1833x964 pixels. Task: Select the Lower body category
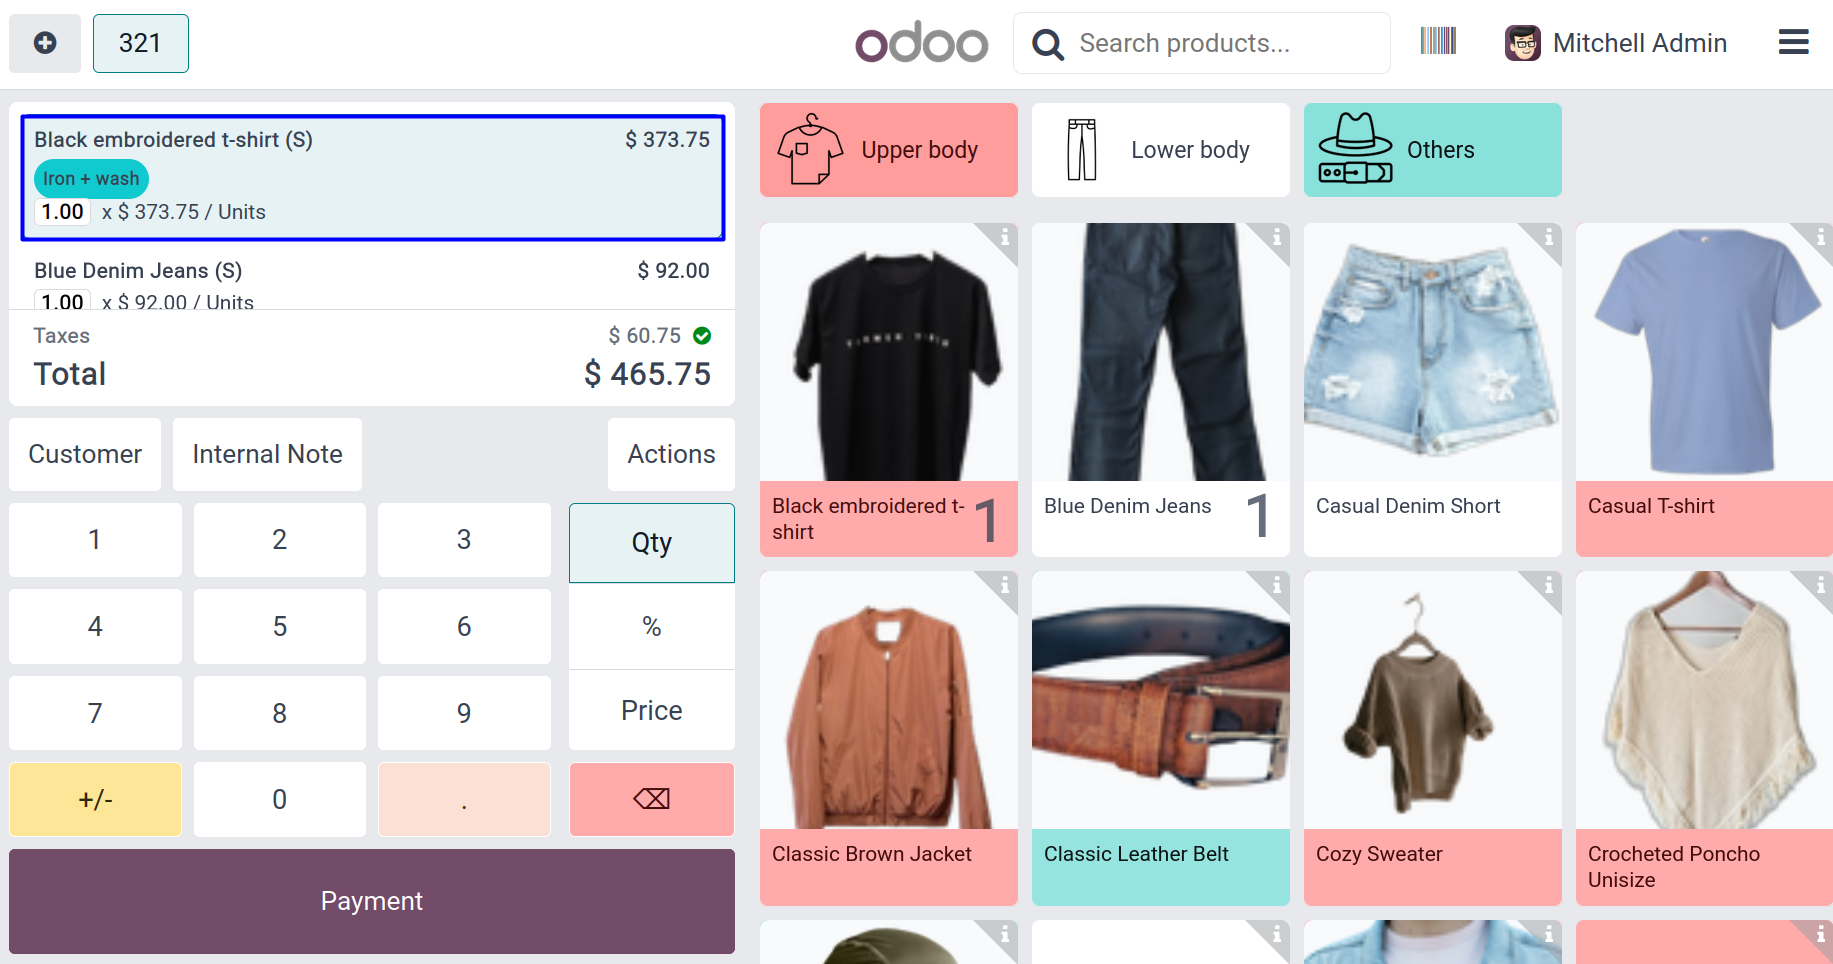1160,150
